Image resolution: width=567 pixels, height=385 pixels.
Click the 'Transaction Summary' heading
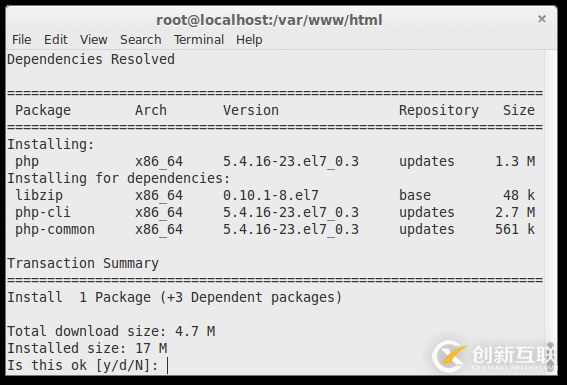point(83,263)
